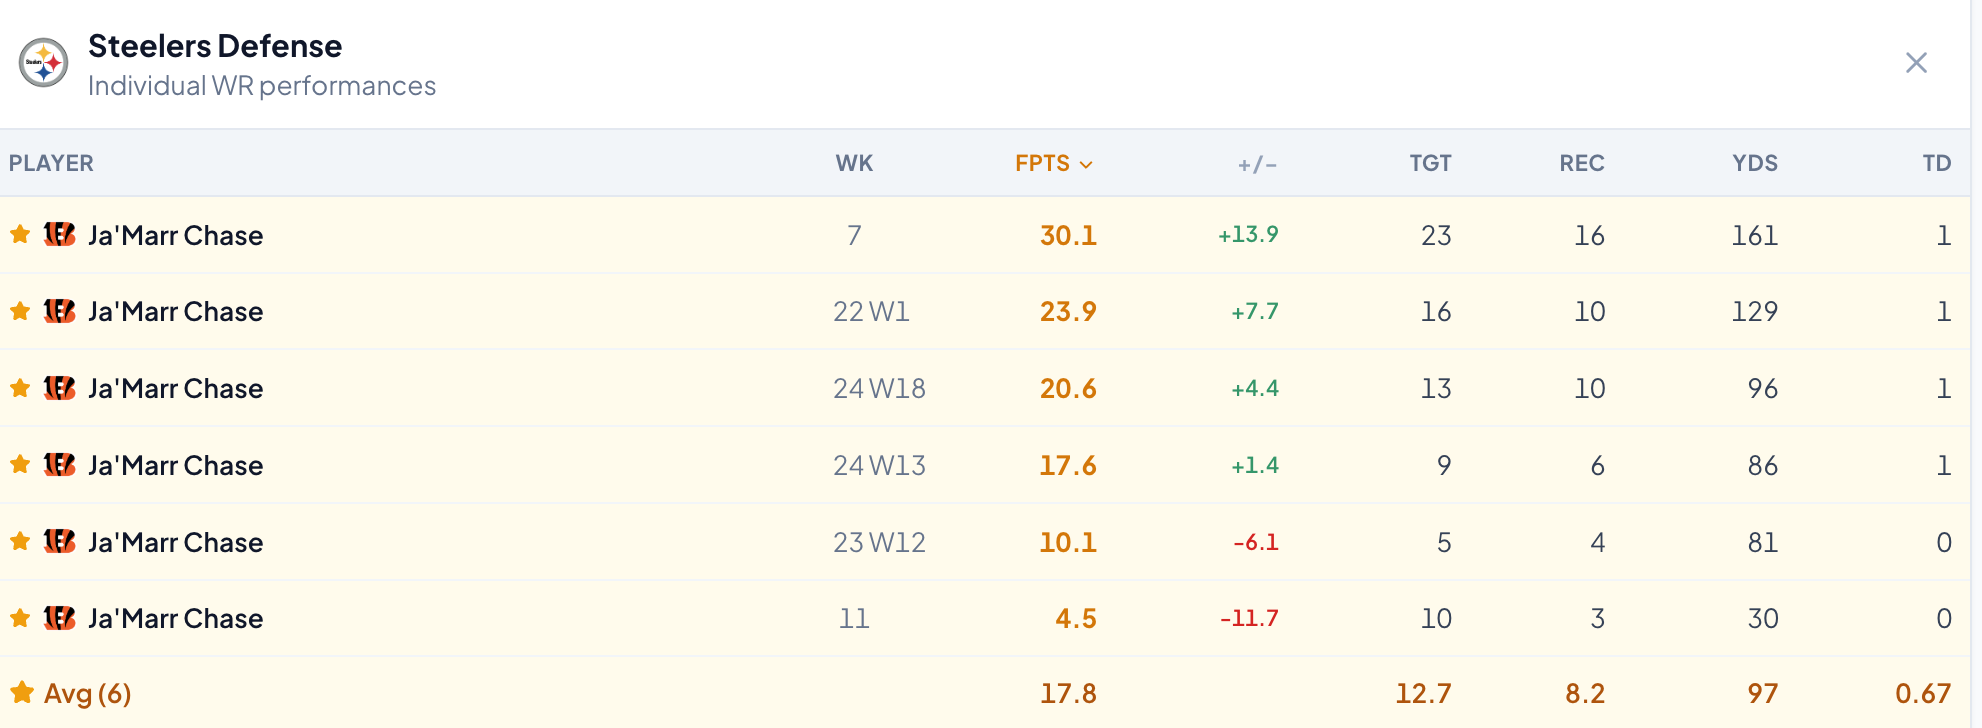The image size is (1982, 728).
Task: Open Ja'Marr Chase link in 20.6 FPTS row
Action: [x=175, y=388]
